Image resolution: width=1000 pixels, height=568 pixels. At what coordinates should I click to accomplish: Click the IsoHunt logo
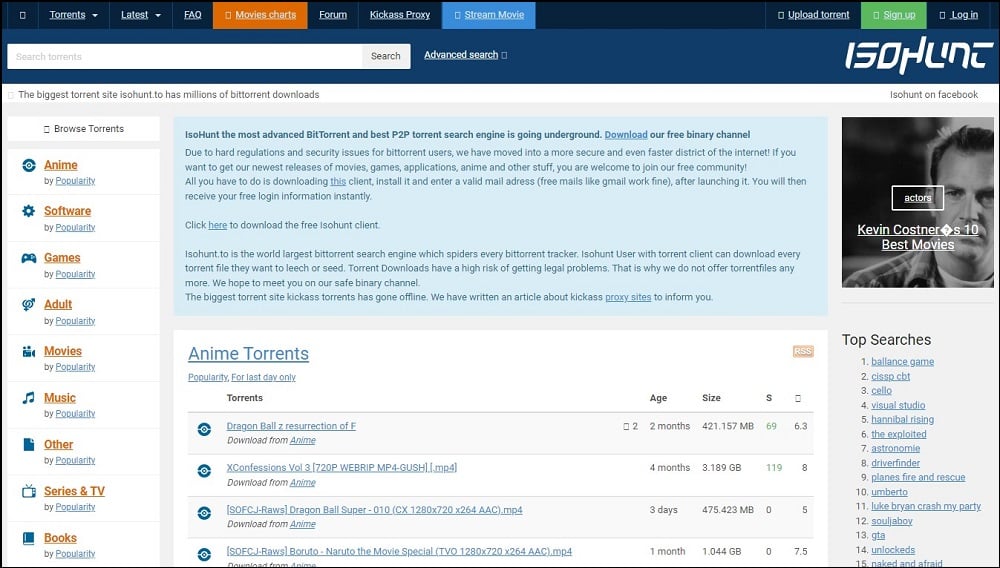[x=919, y=54]
